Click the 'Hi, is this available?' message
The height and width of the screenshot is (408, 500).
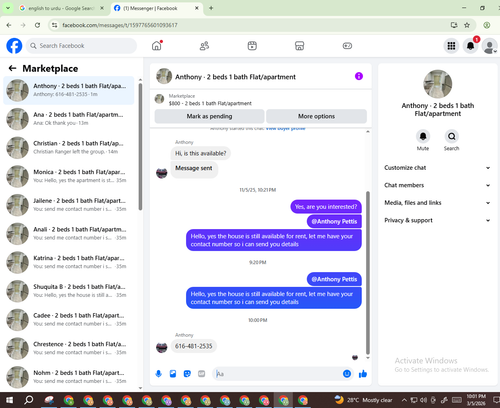point(200,153)
